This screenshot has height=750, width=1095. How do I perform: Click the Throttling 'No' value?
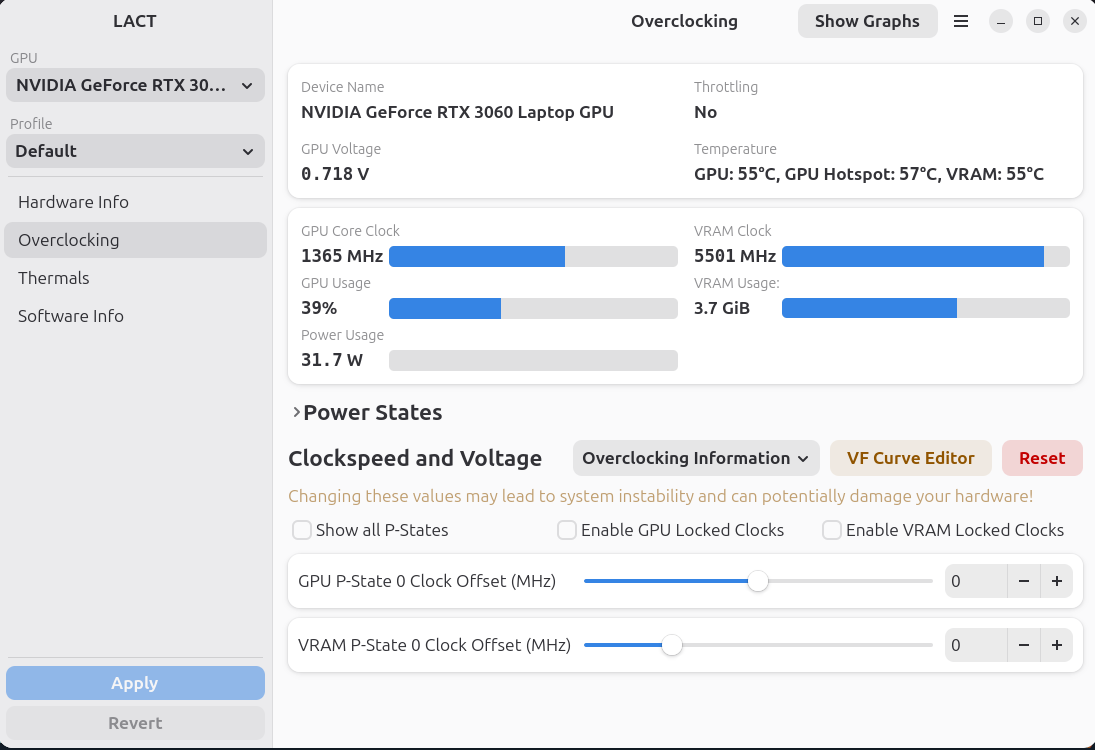pyautogui.click(x=705, y=112)
